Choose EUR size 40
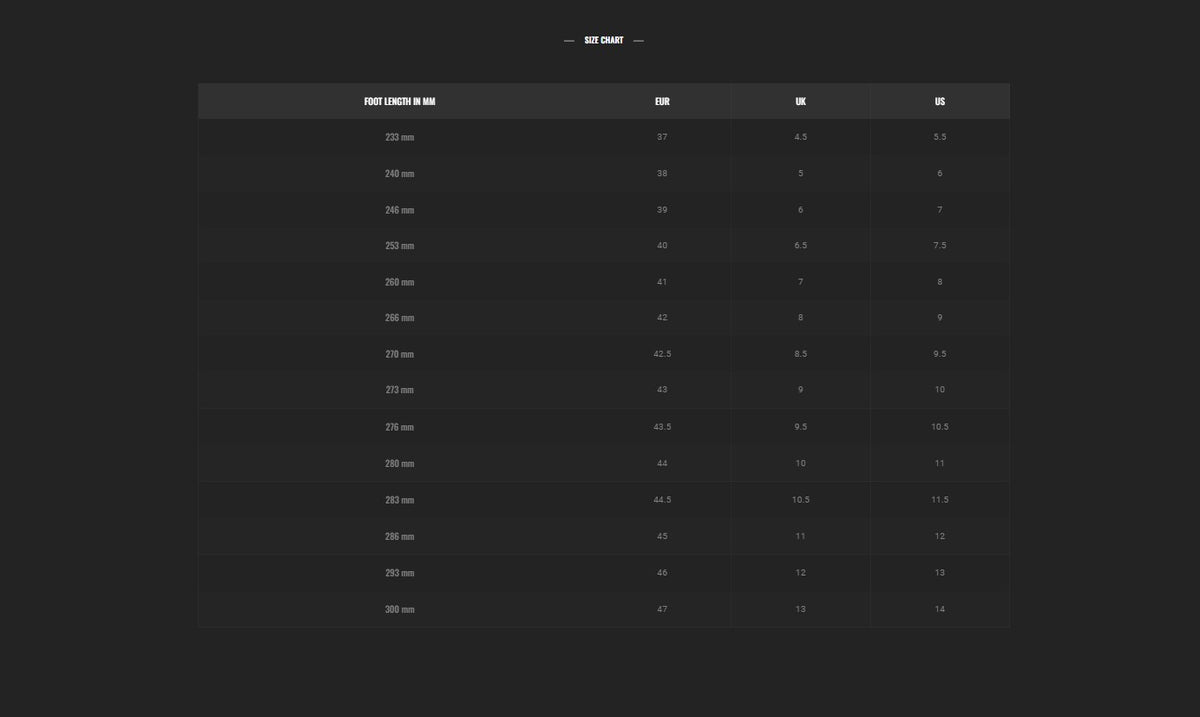 [662, 245]
